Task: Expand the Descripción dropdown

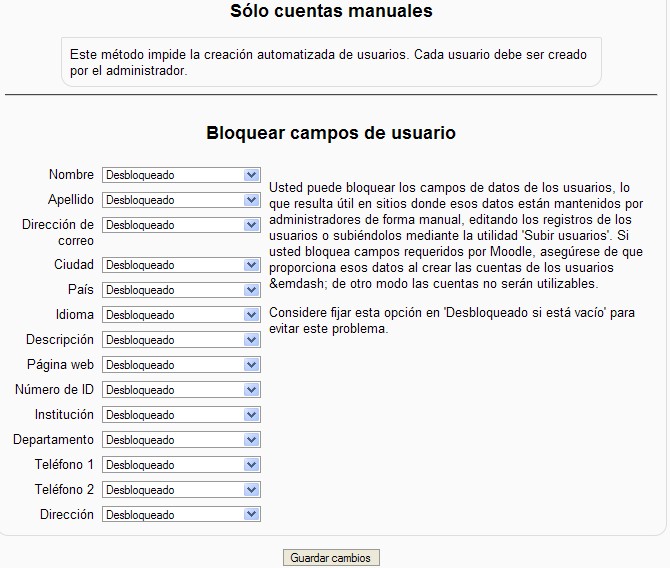Action: (181, 340)
